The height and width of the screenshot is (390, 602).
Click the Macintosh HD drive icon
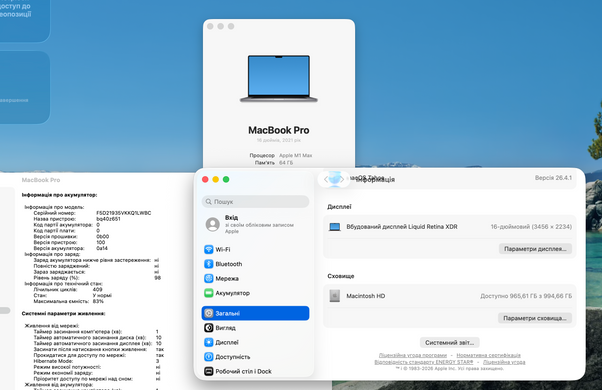click(335, 296)
